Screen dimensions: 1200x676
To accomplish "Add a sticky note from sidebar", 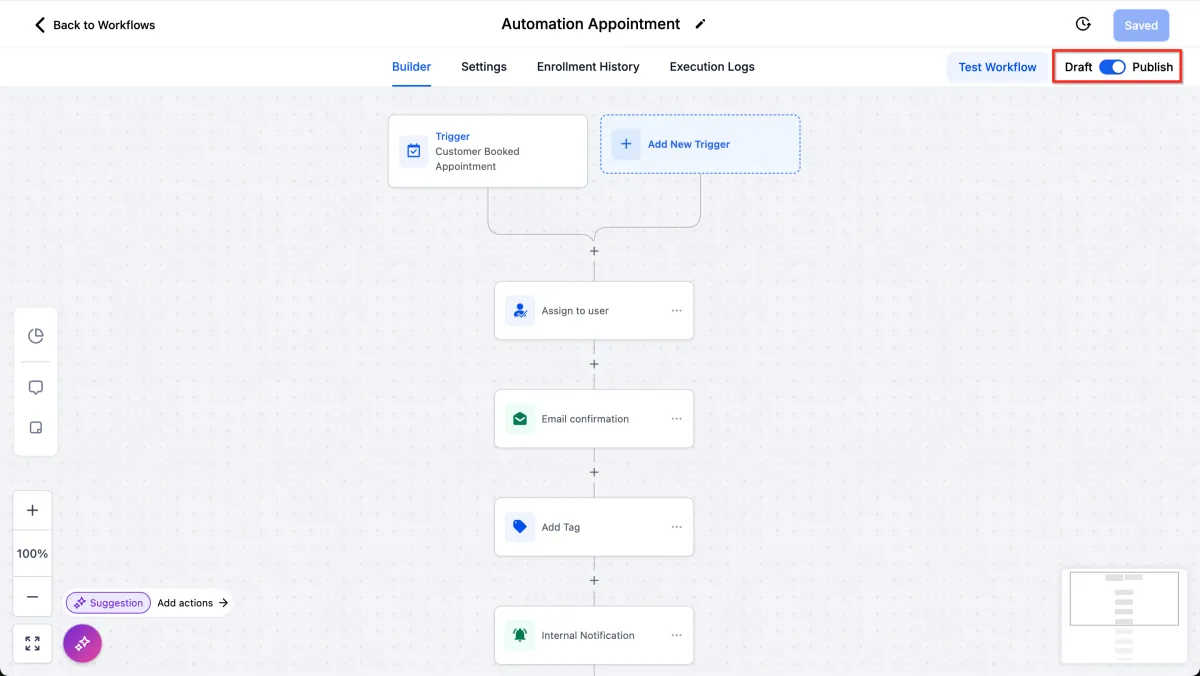I will pos(36,428).
